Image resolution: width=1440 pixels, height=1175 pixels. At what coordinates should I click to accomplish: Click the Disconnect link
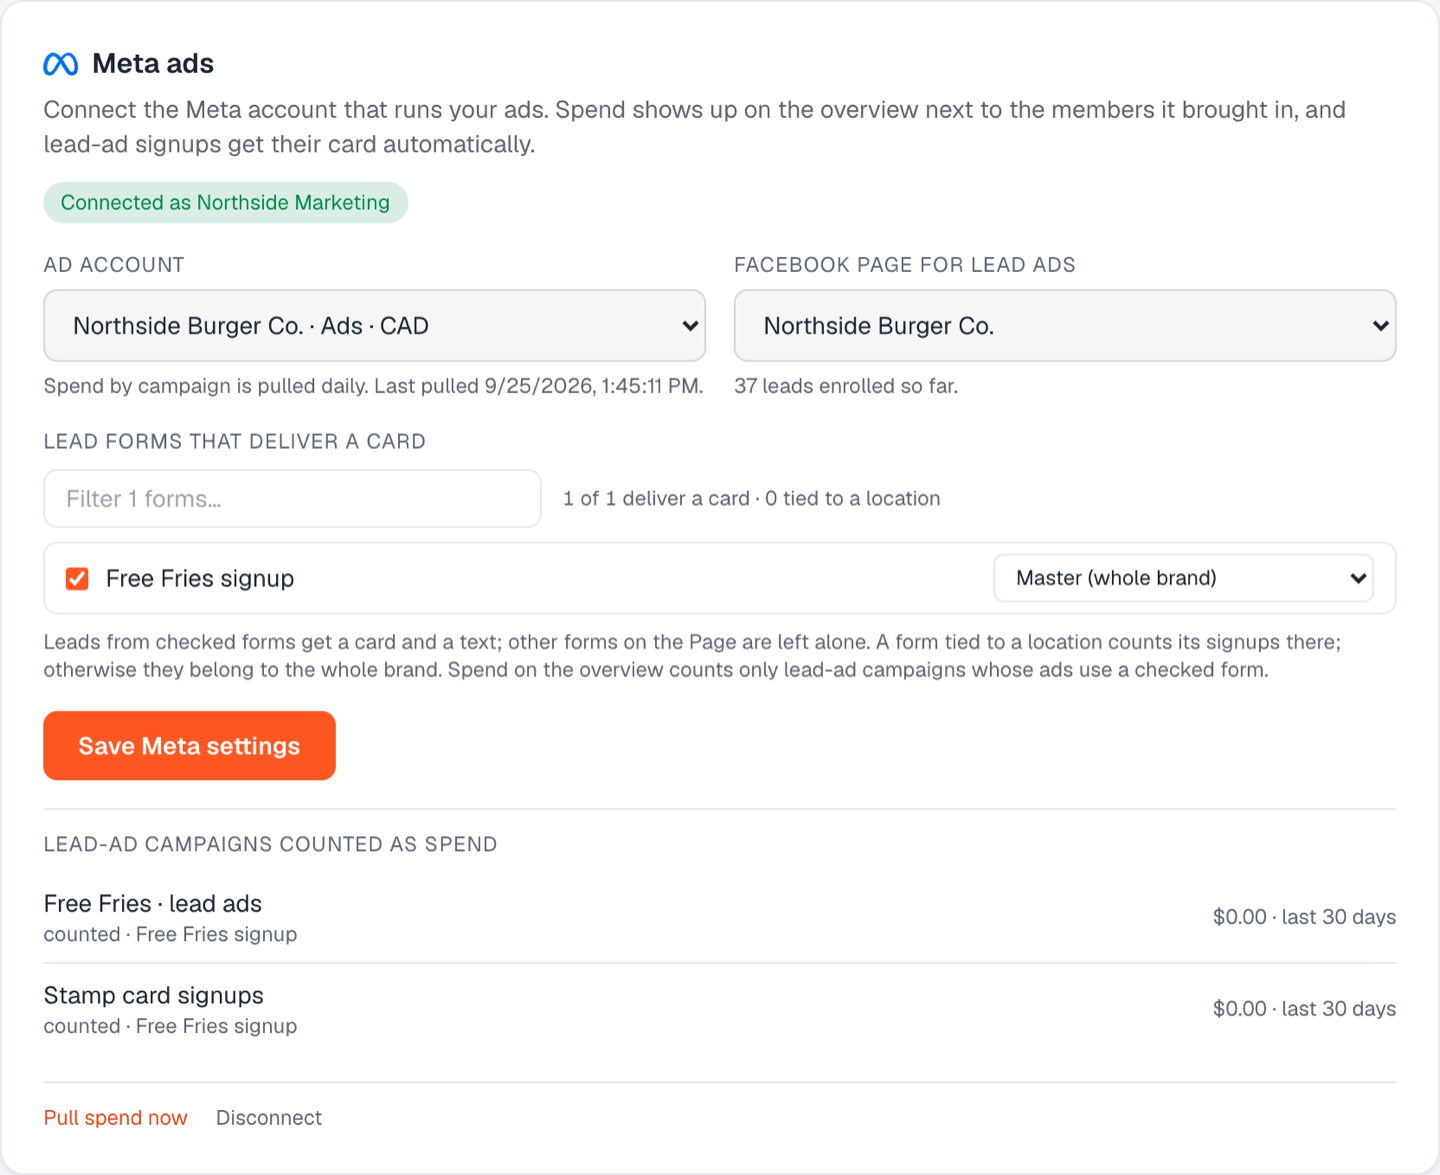[x=269, y=1118]
